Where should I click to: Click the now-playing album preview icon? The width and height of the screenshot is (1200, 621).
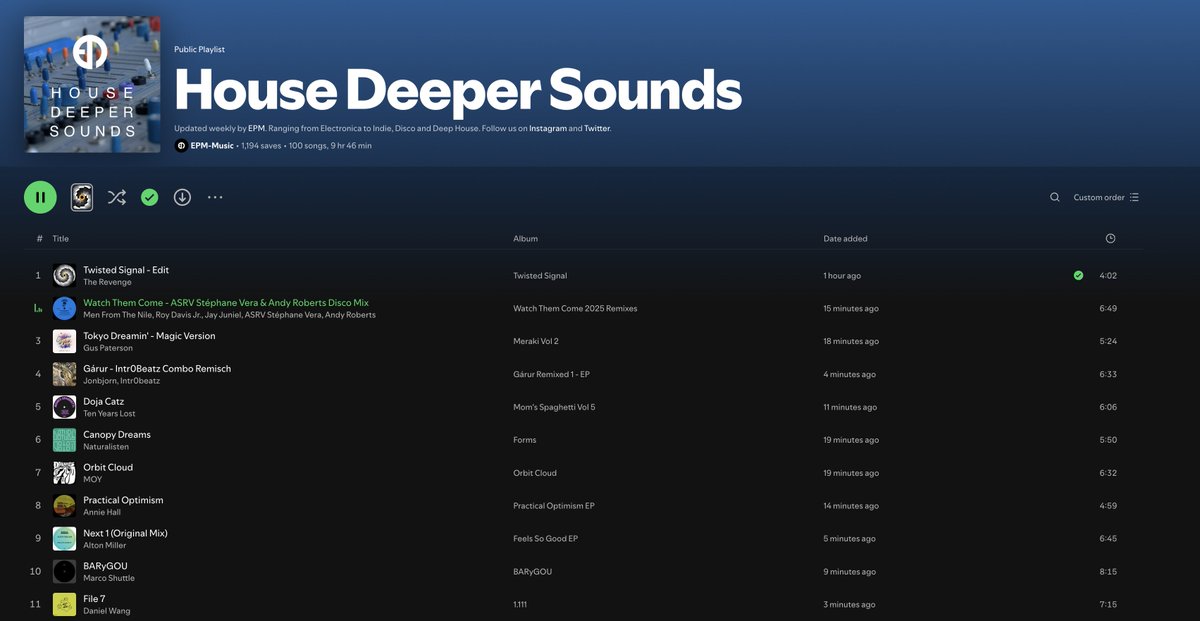coord(82,197)
